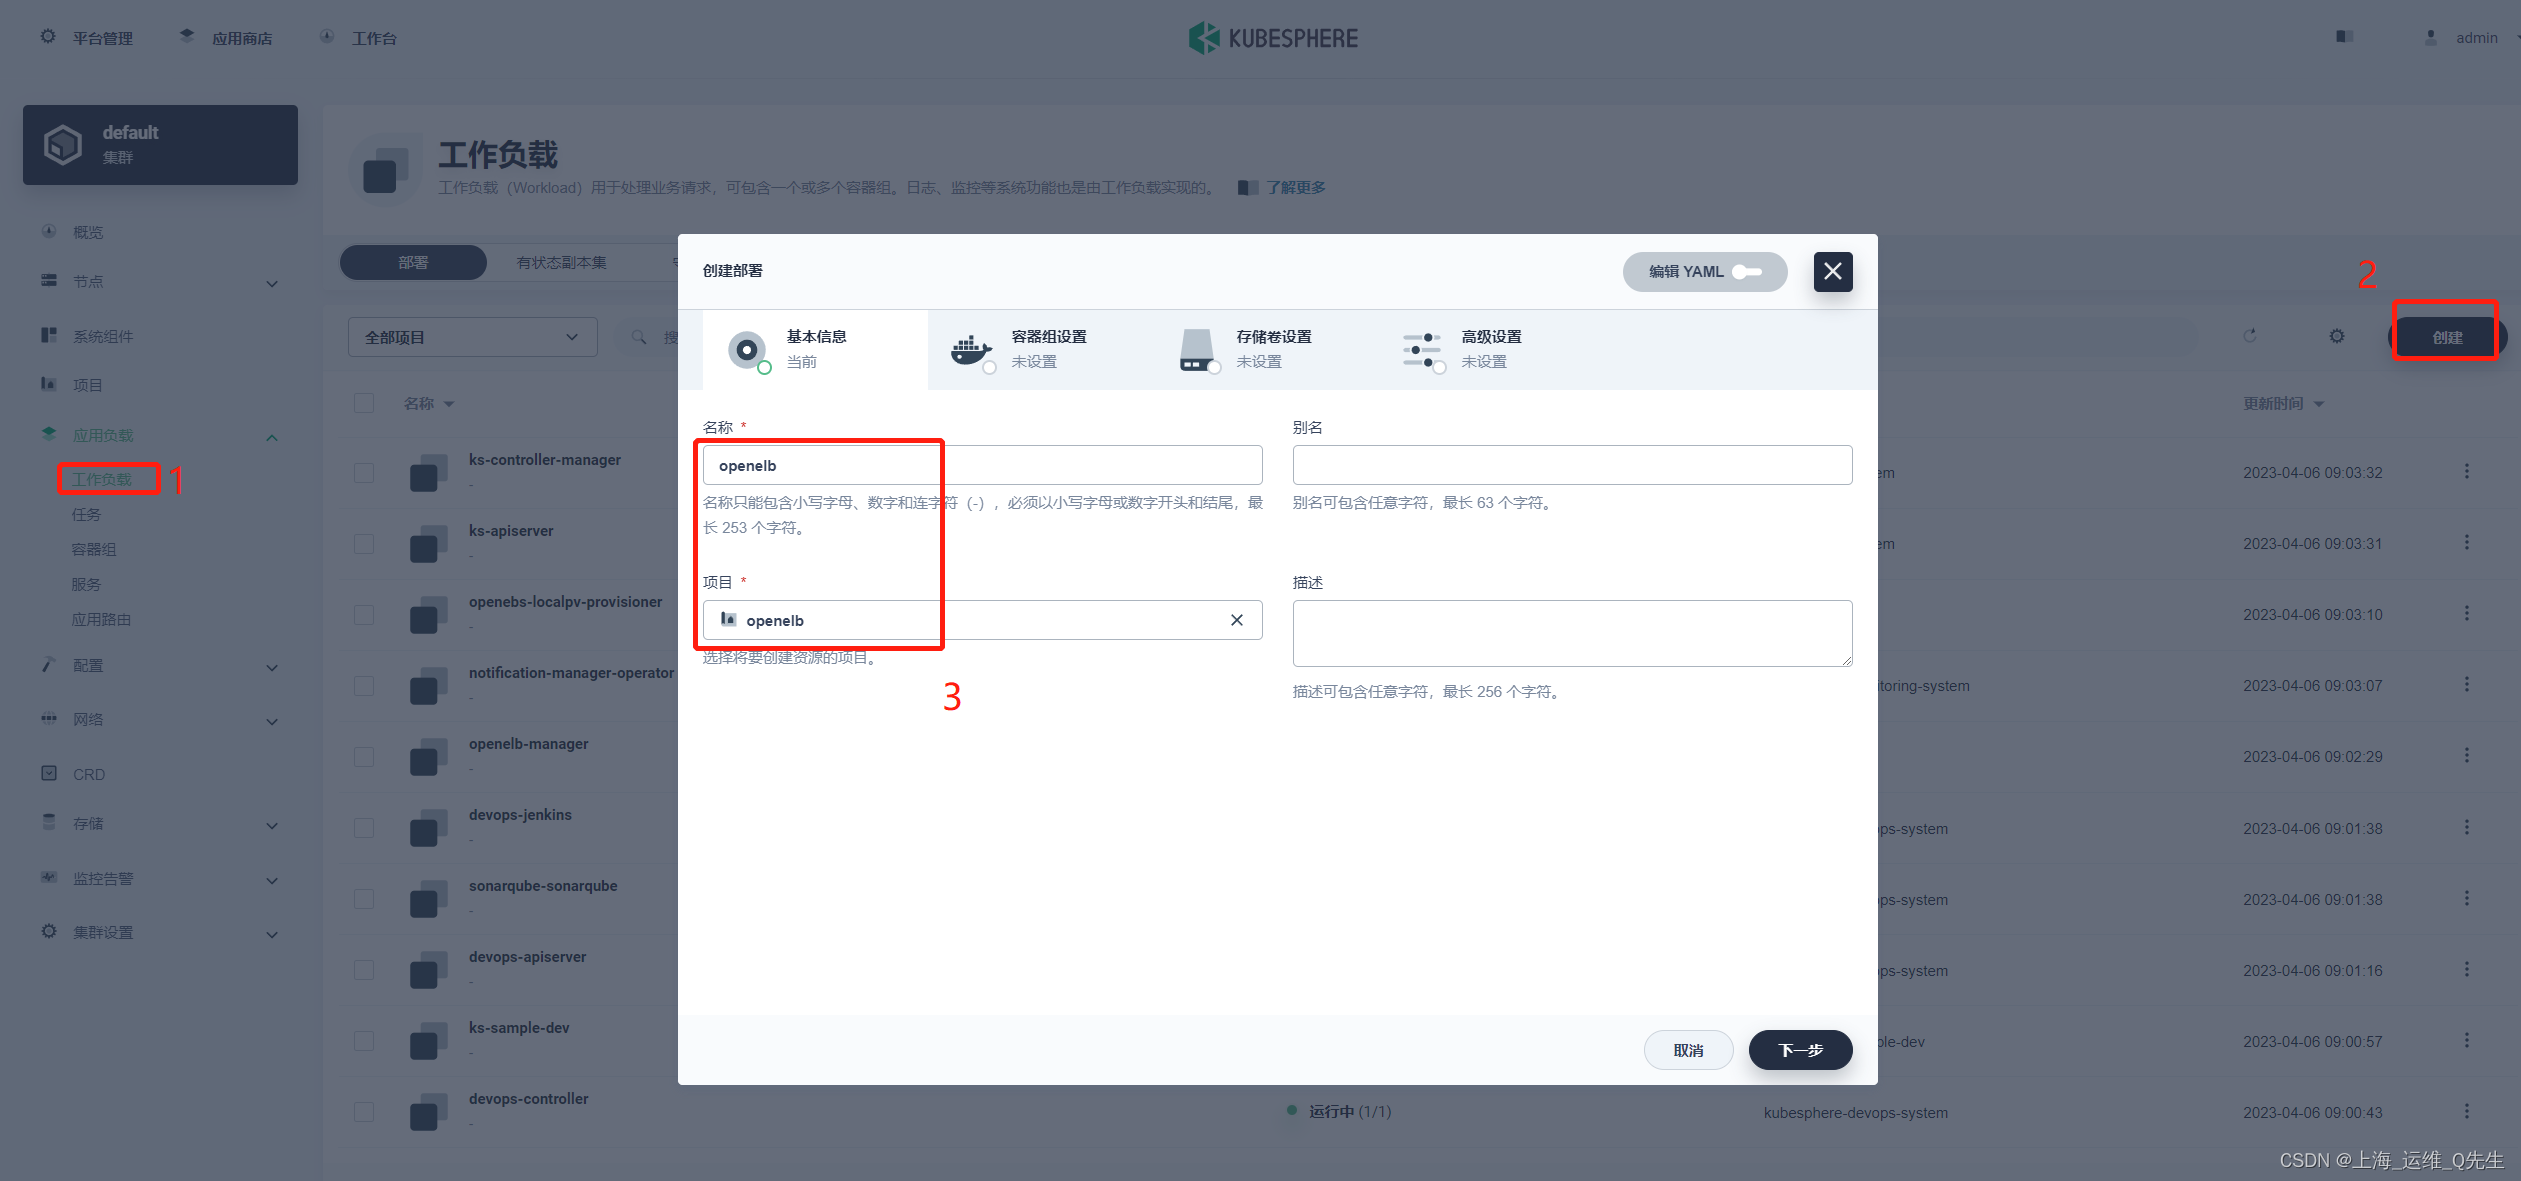Click the 创建 button in the workloads list
Image resolution: width=2521 pixels, height=1181 pixels.
[2447, 337]
